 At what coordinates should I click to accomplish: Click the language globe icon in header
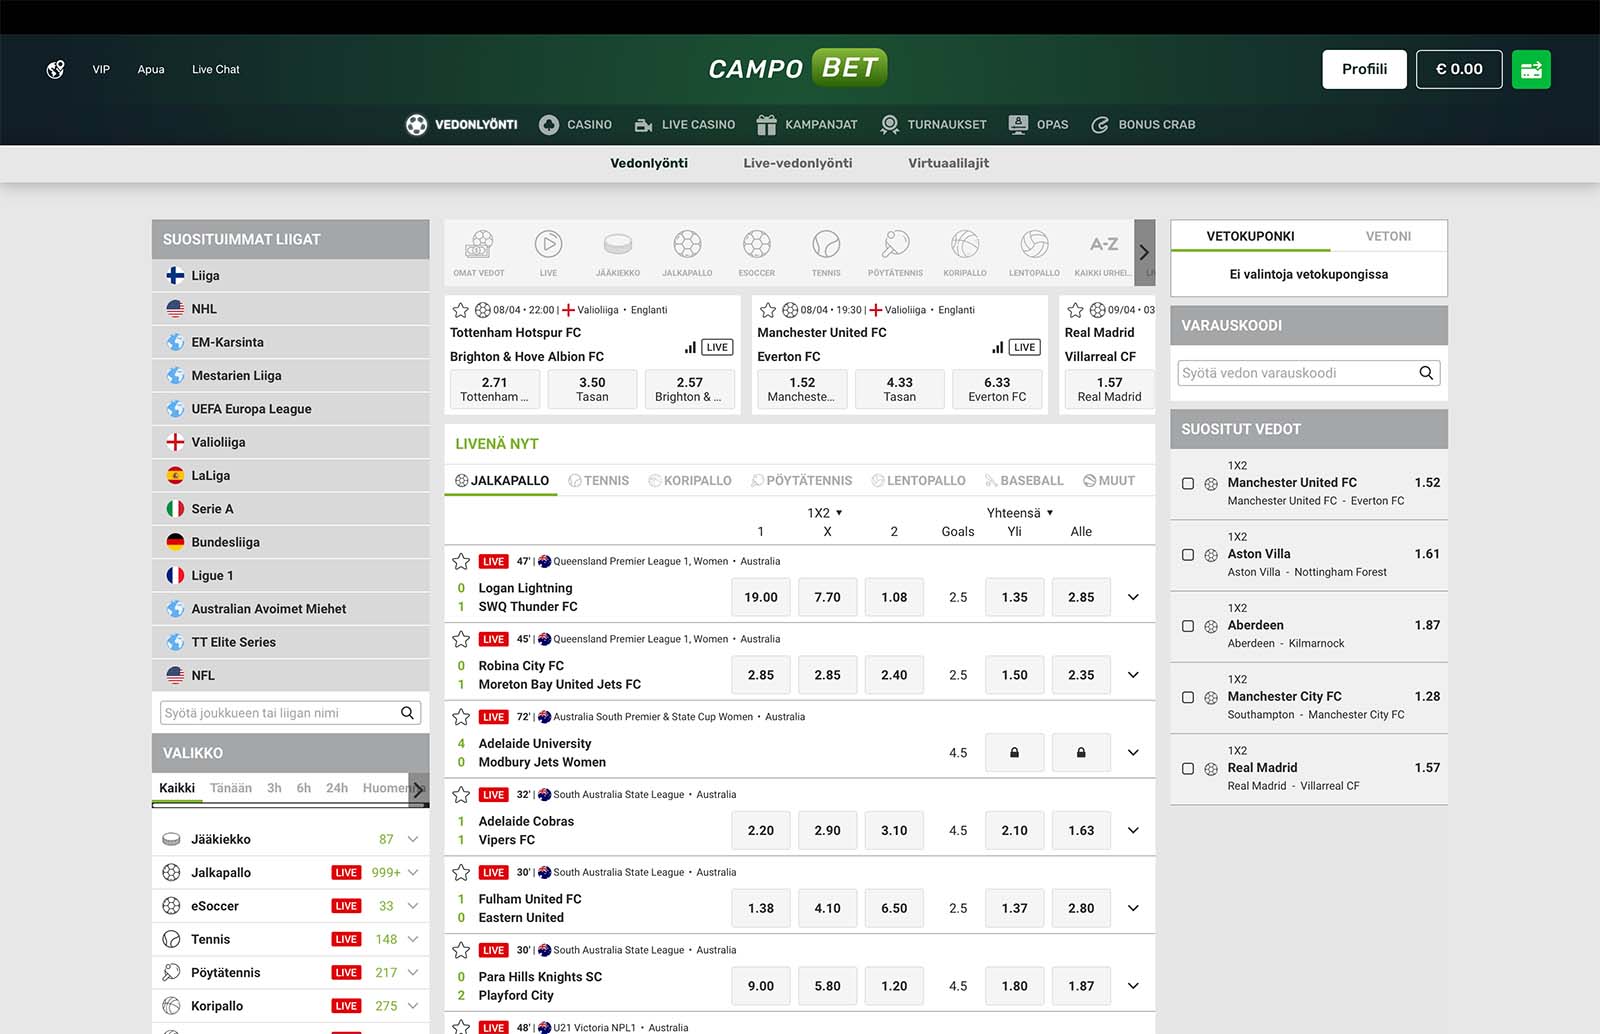(x=56, y=69)
